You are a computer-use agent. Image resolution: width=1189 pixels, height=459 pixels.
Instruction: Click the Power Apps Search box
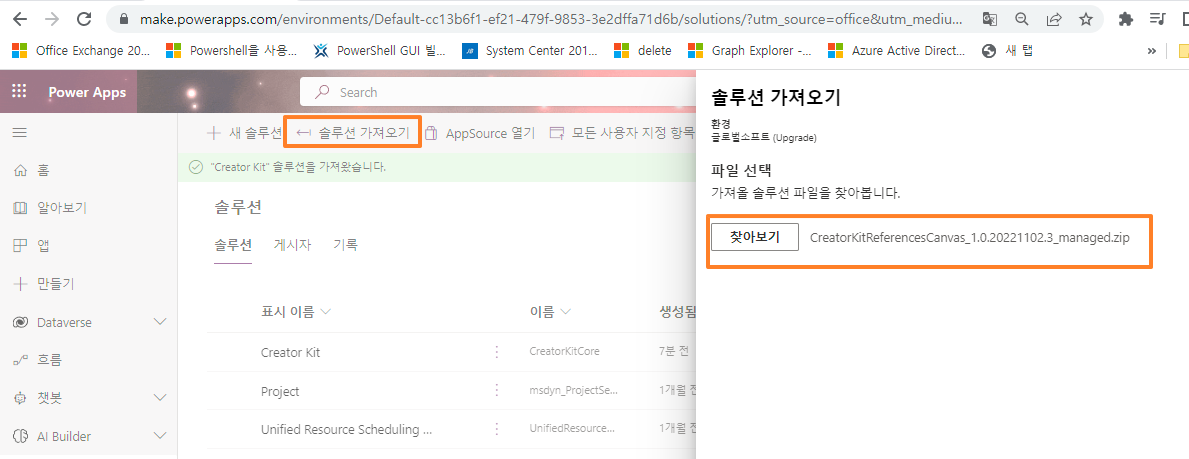[x=497, y=92]
